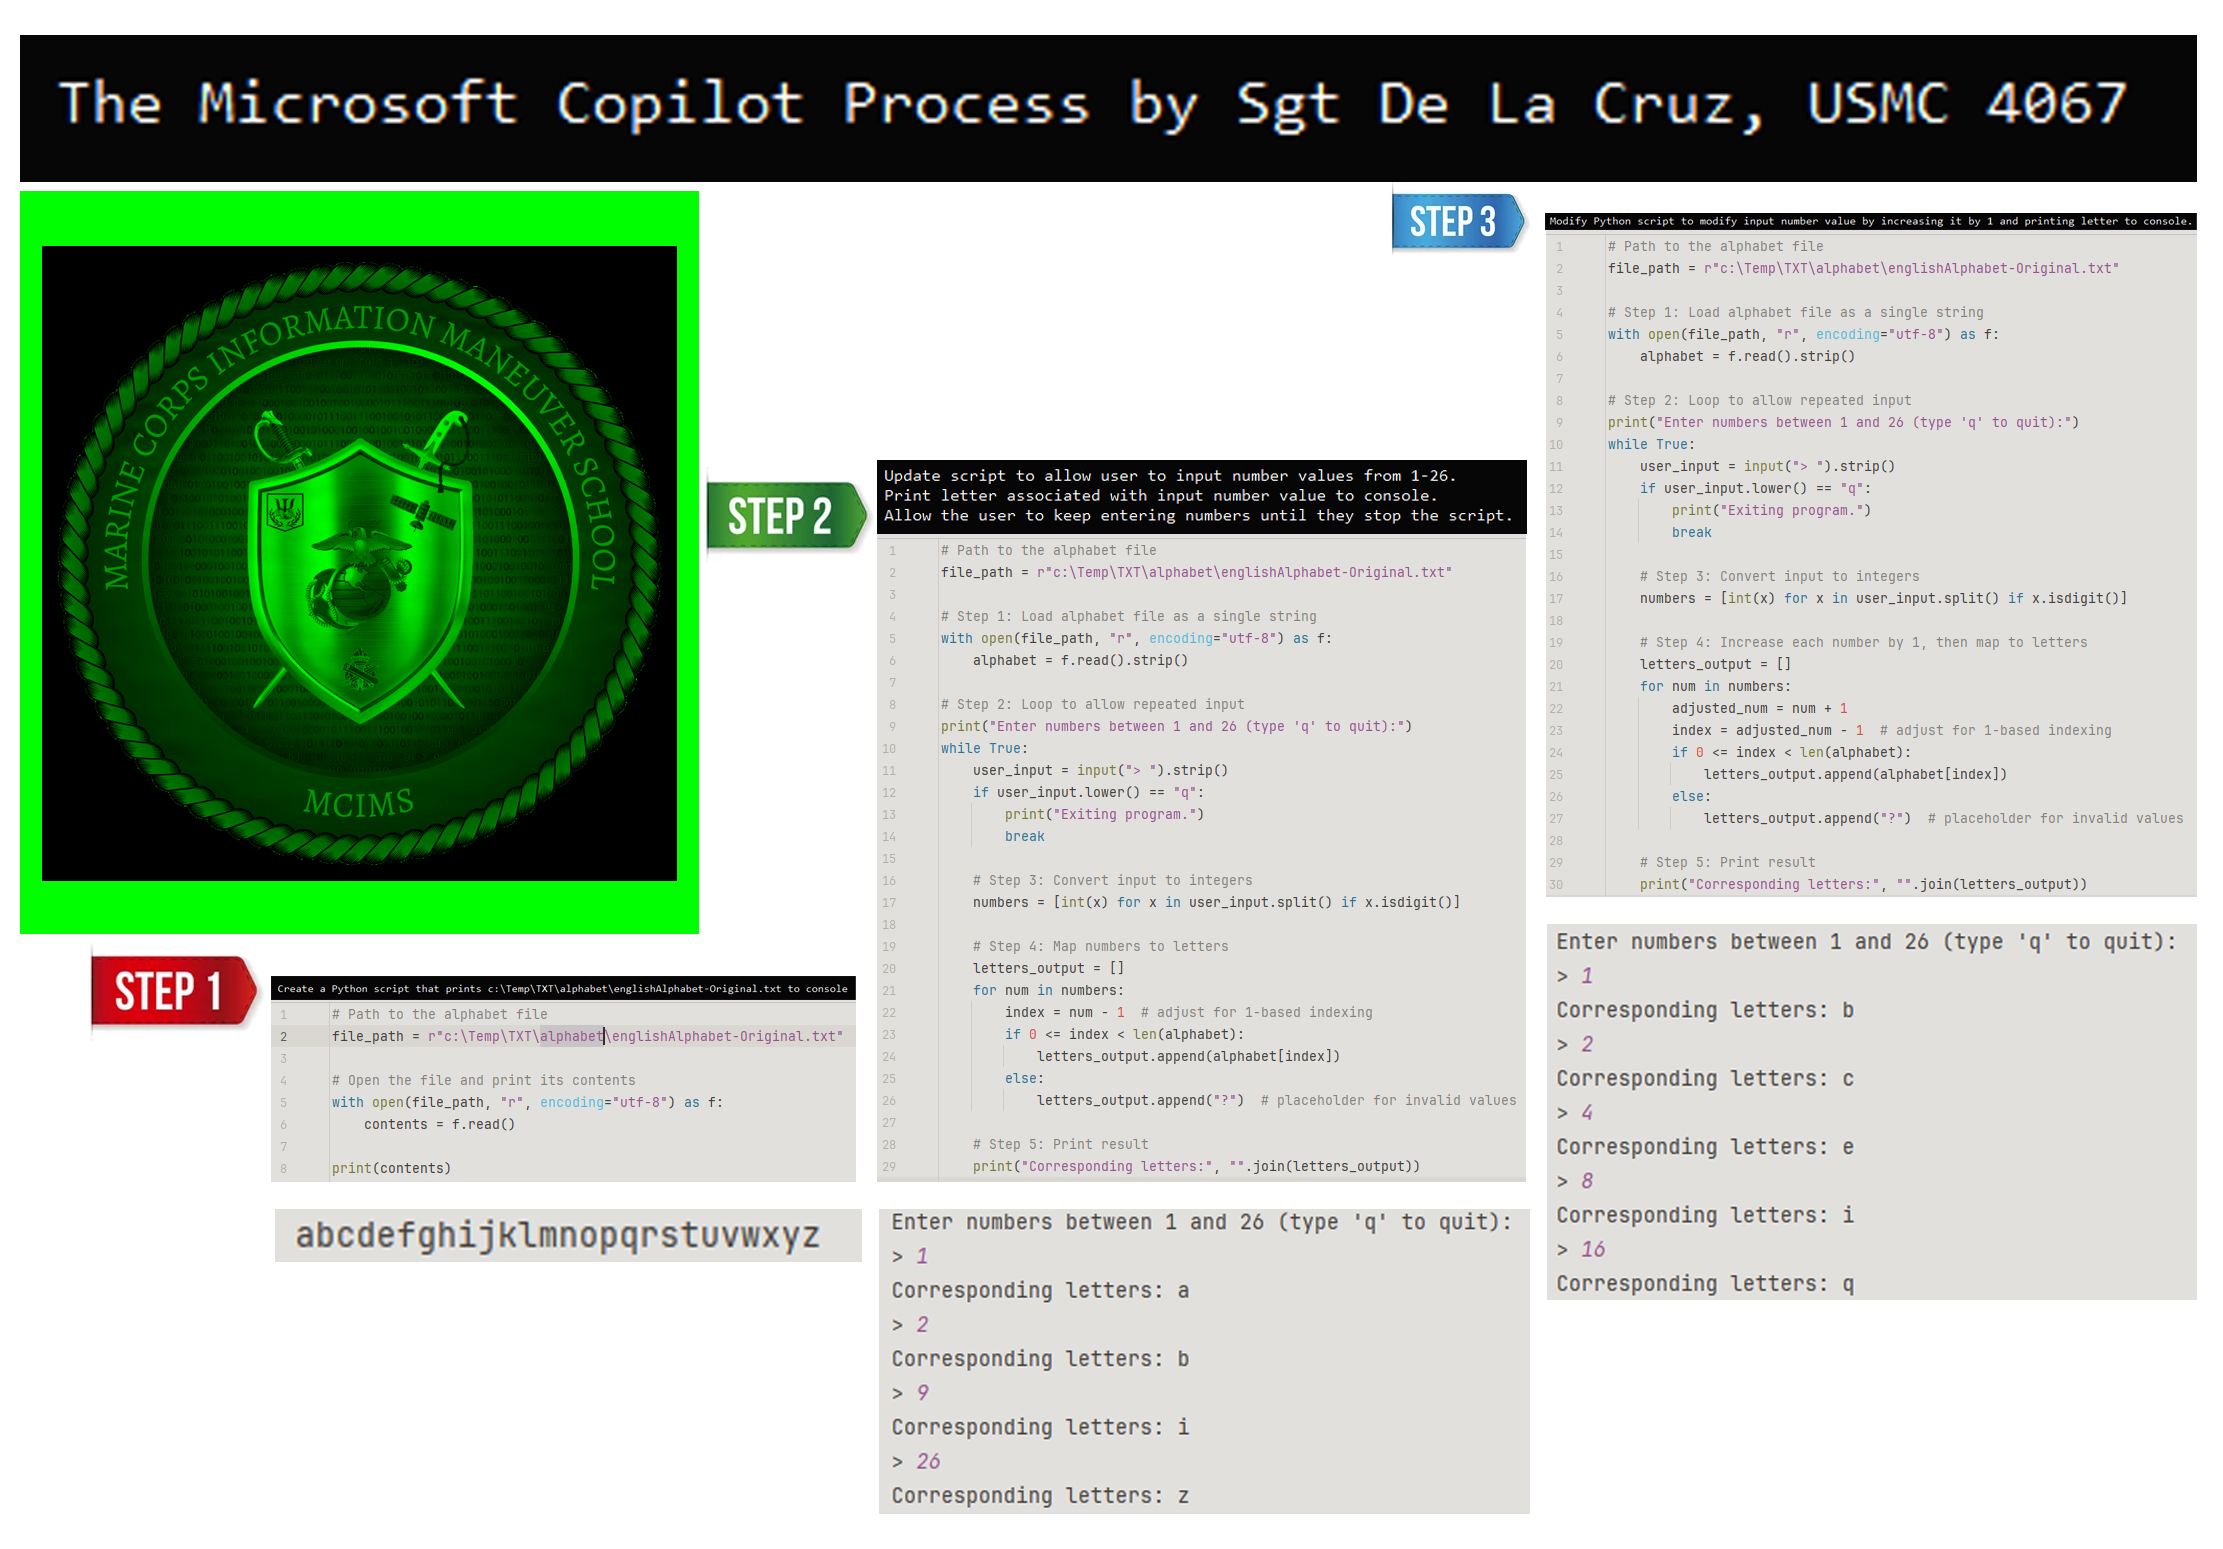
Task: Click the '> 26' input line in Step 2 console
Action: 916,1461
